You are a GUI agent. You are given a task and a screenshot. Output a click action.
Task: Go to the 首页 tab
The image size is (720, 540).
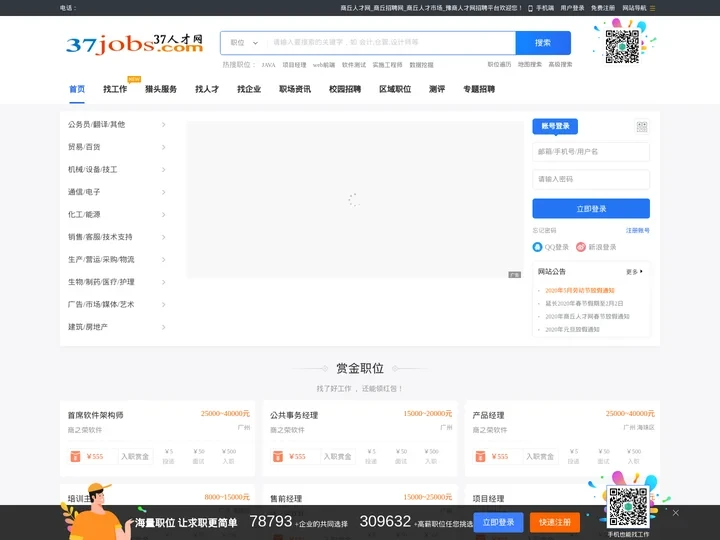[77, 89]
